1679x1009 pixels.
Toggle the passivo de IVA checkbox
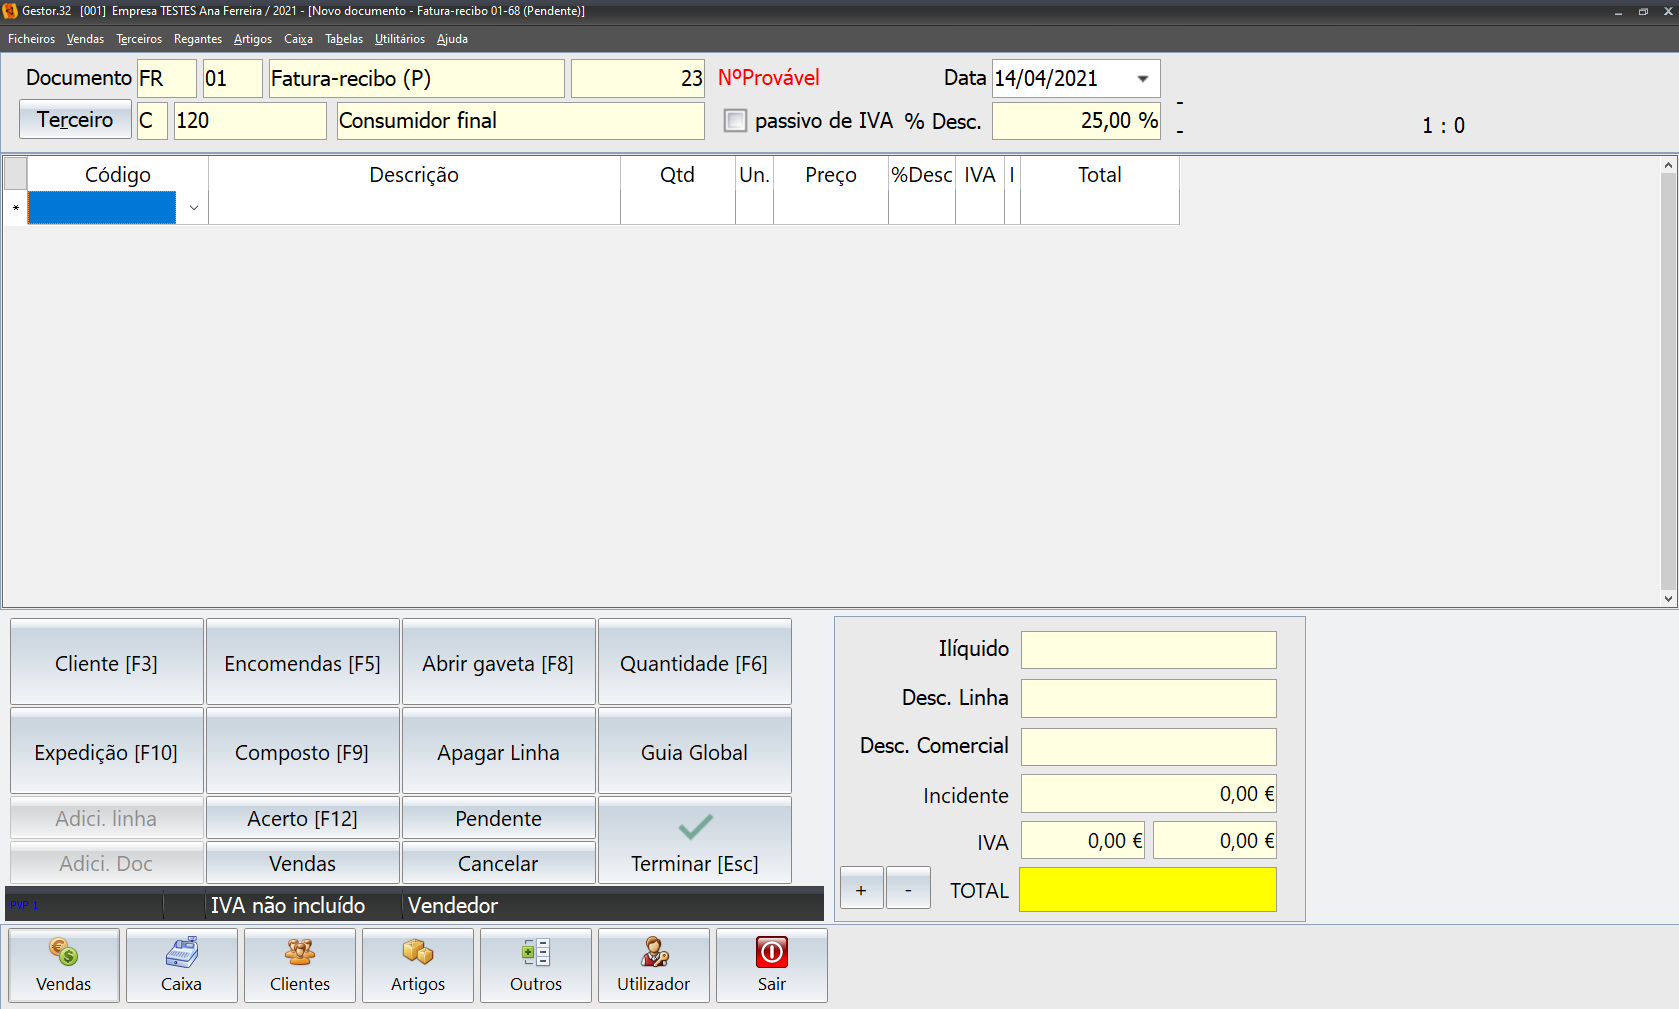(735, 121)
